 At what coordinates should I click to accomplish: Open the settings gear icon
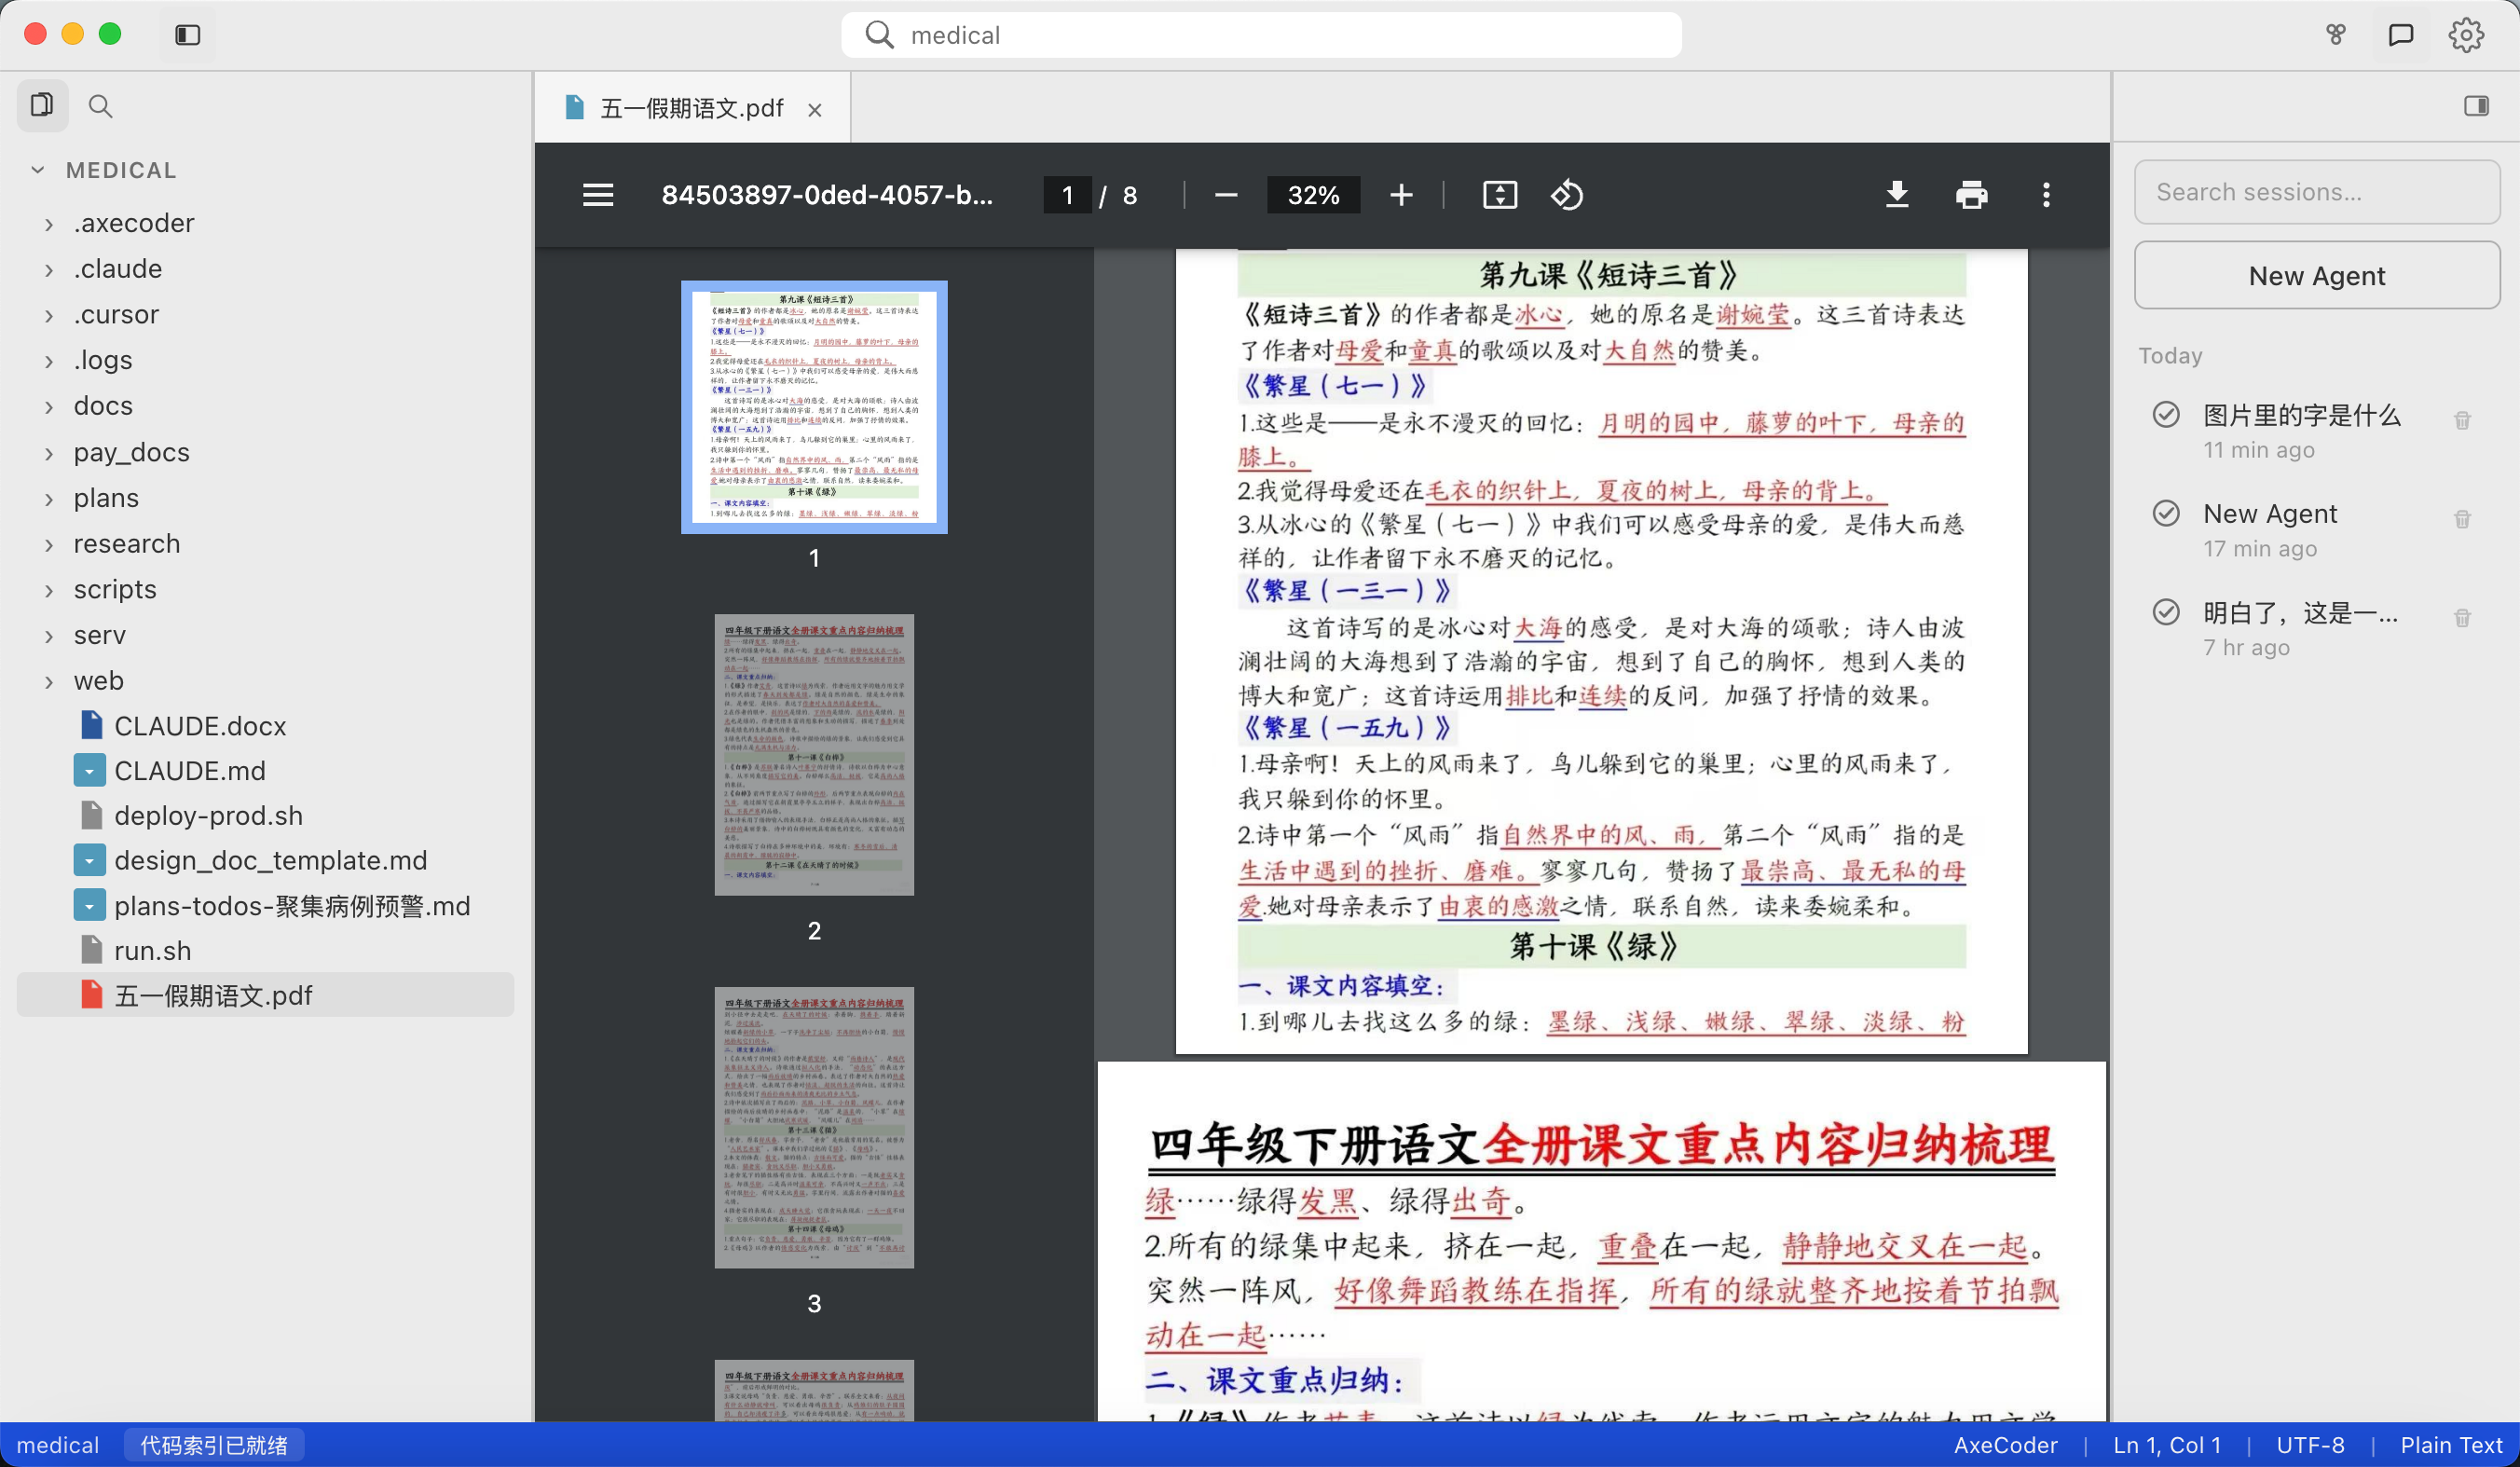[x=2466, y=35]
